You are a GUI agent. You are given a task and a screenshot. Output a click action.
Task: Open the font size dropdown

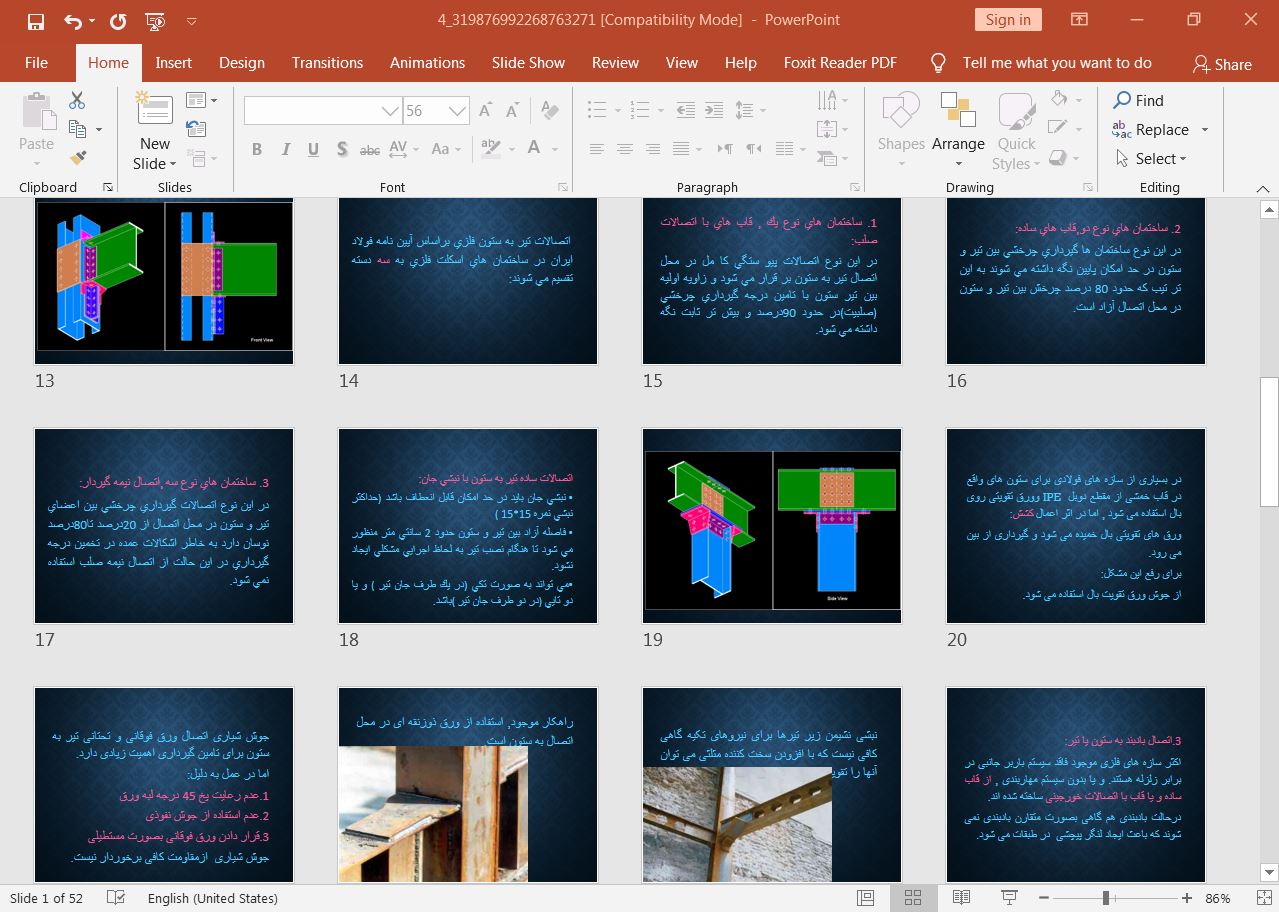(x=458, y=111)
